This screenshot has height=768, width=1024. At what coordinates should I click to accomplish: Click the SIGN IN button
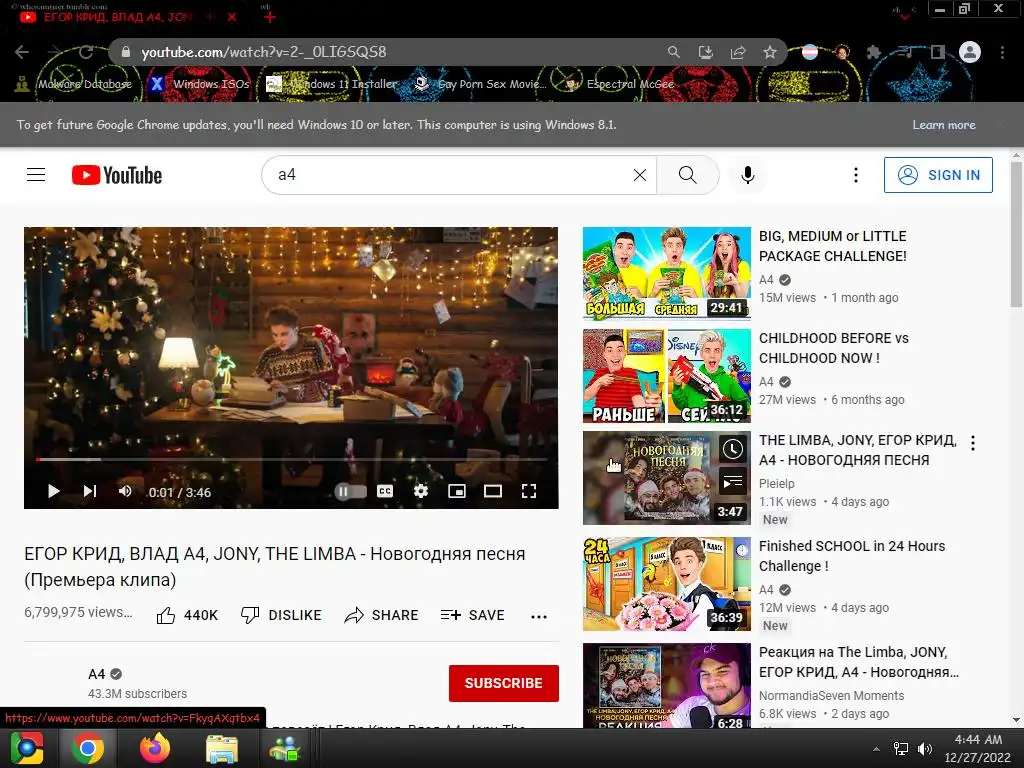[938, 175]
